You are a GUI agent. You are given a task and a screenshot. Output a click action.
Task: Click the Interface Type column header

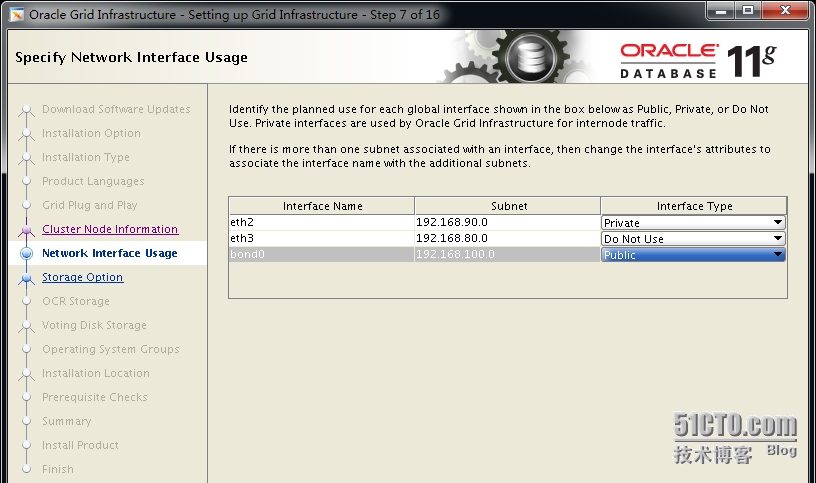[x=694, y=206]
